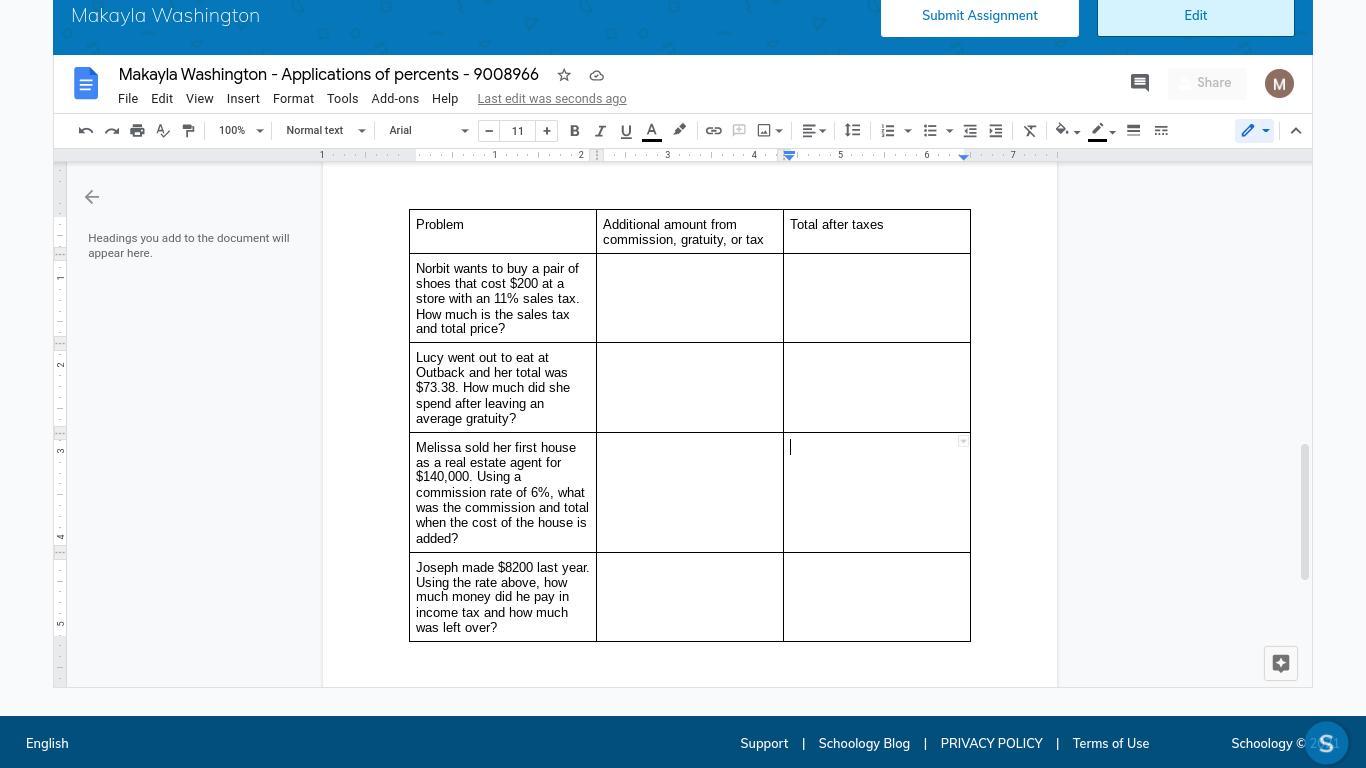The image size is (1366, 768).
Task: Open the 'Last edit was seconds ago' link
Action: pos(552,99)
